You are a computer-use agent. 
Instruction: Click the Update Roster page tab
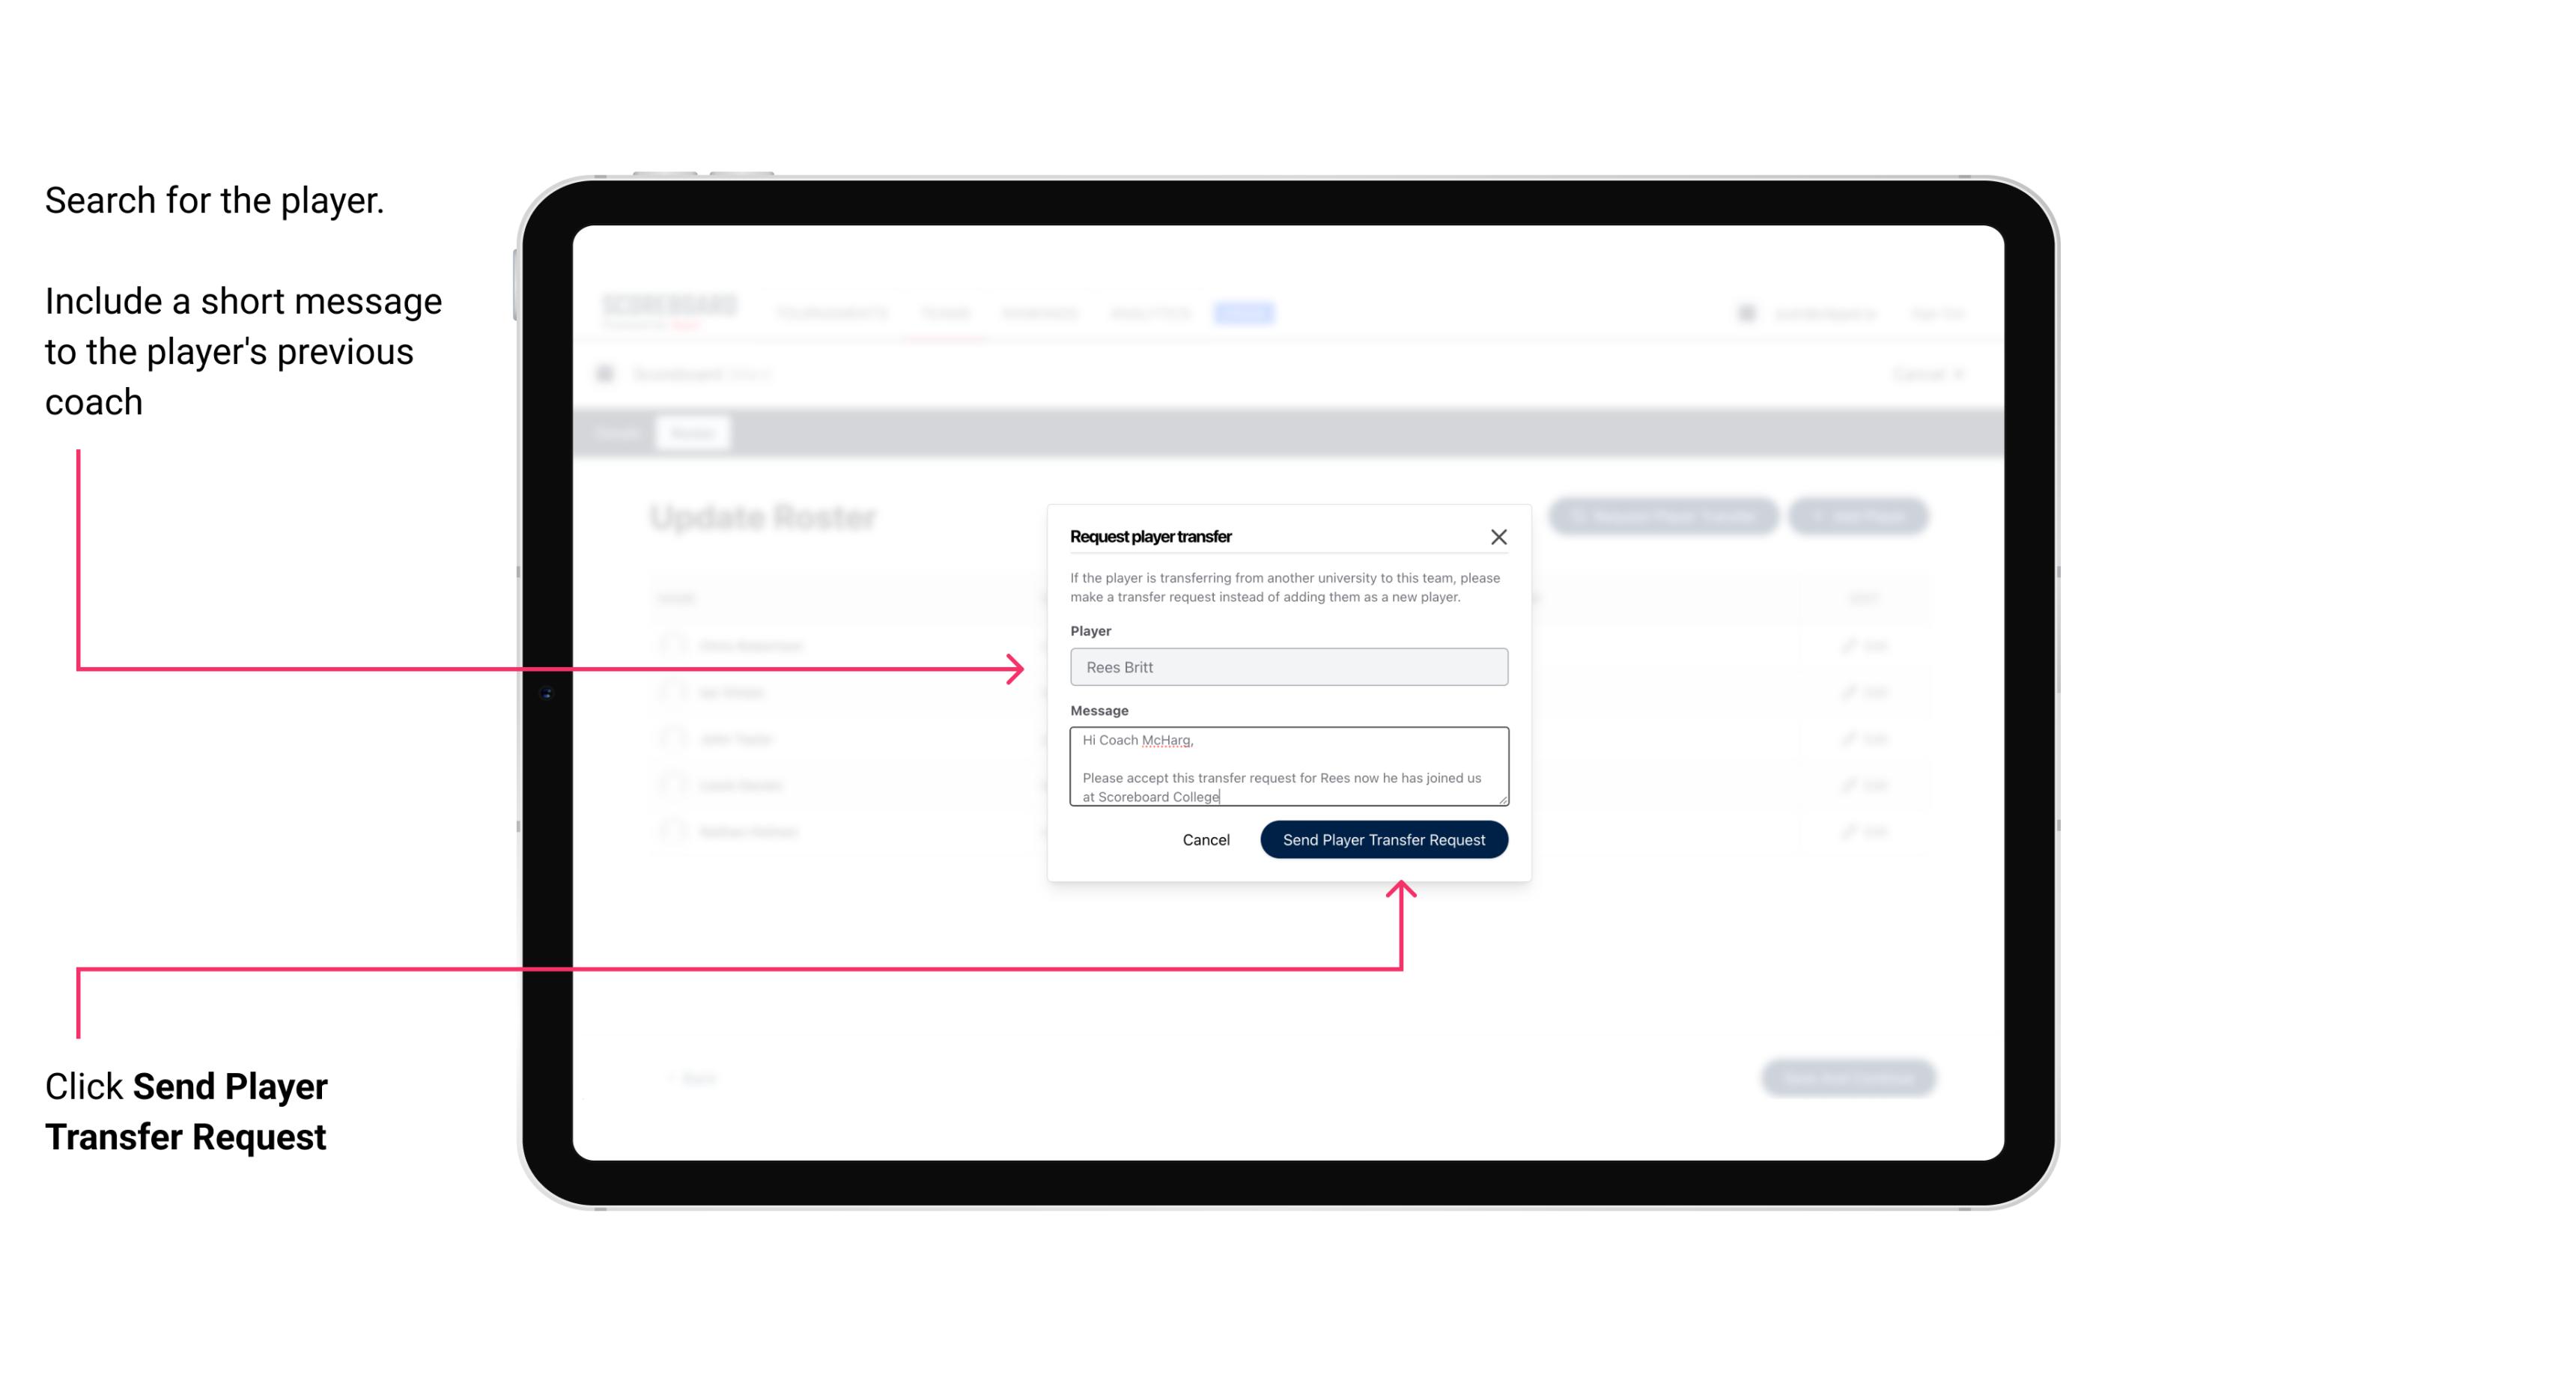tap(691, 432)
